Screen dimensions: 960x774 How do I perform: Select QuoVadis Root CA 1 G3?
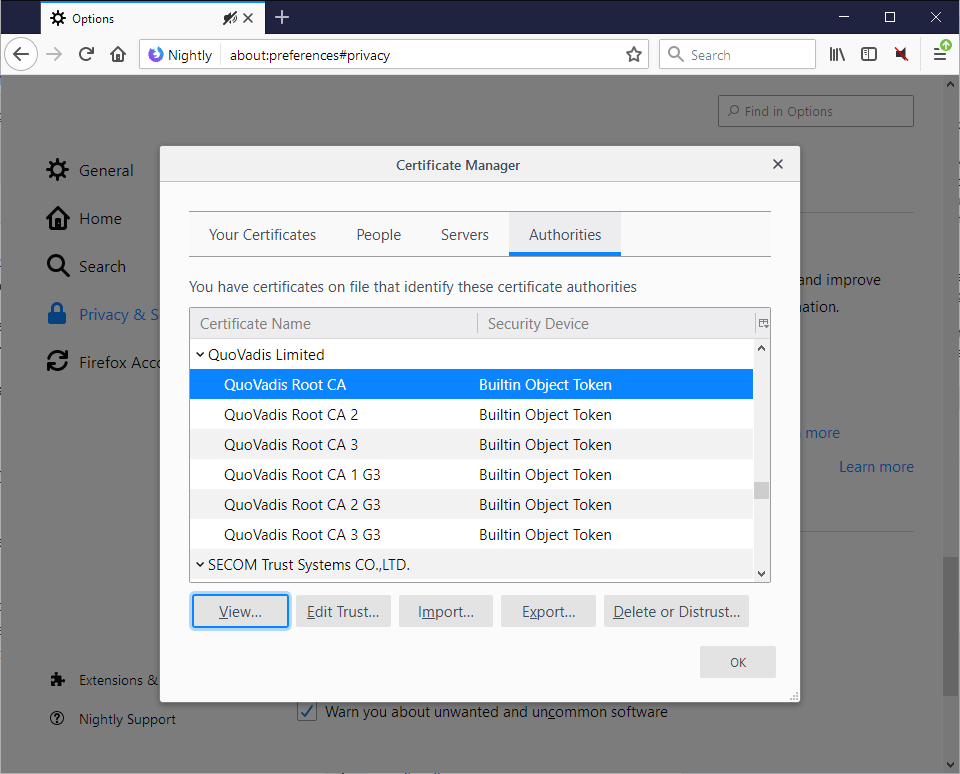pos(471,474)
